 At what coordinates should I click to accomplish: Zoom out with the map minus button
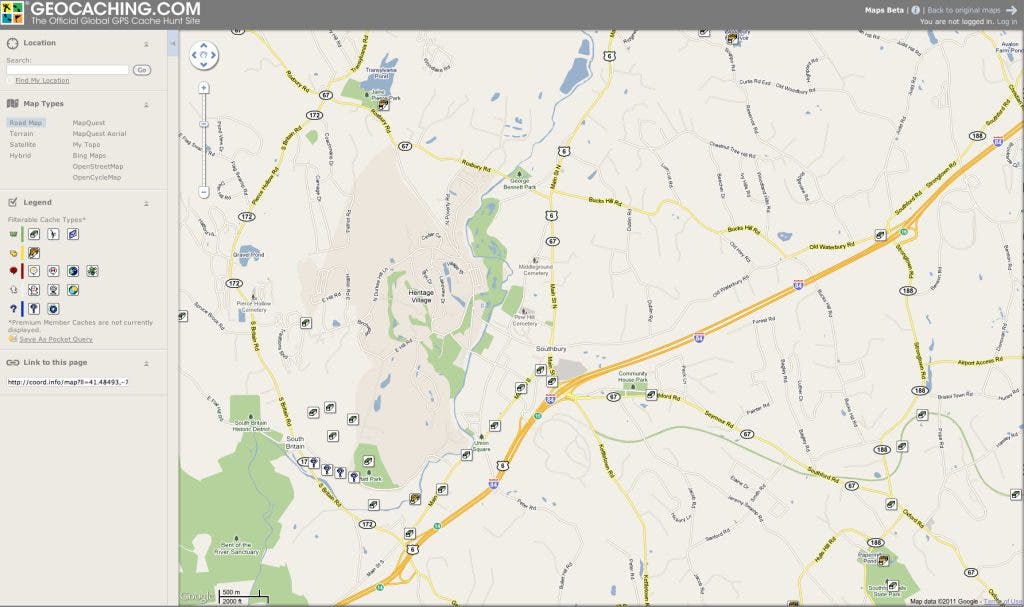point(204,192)
